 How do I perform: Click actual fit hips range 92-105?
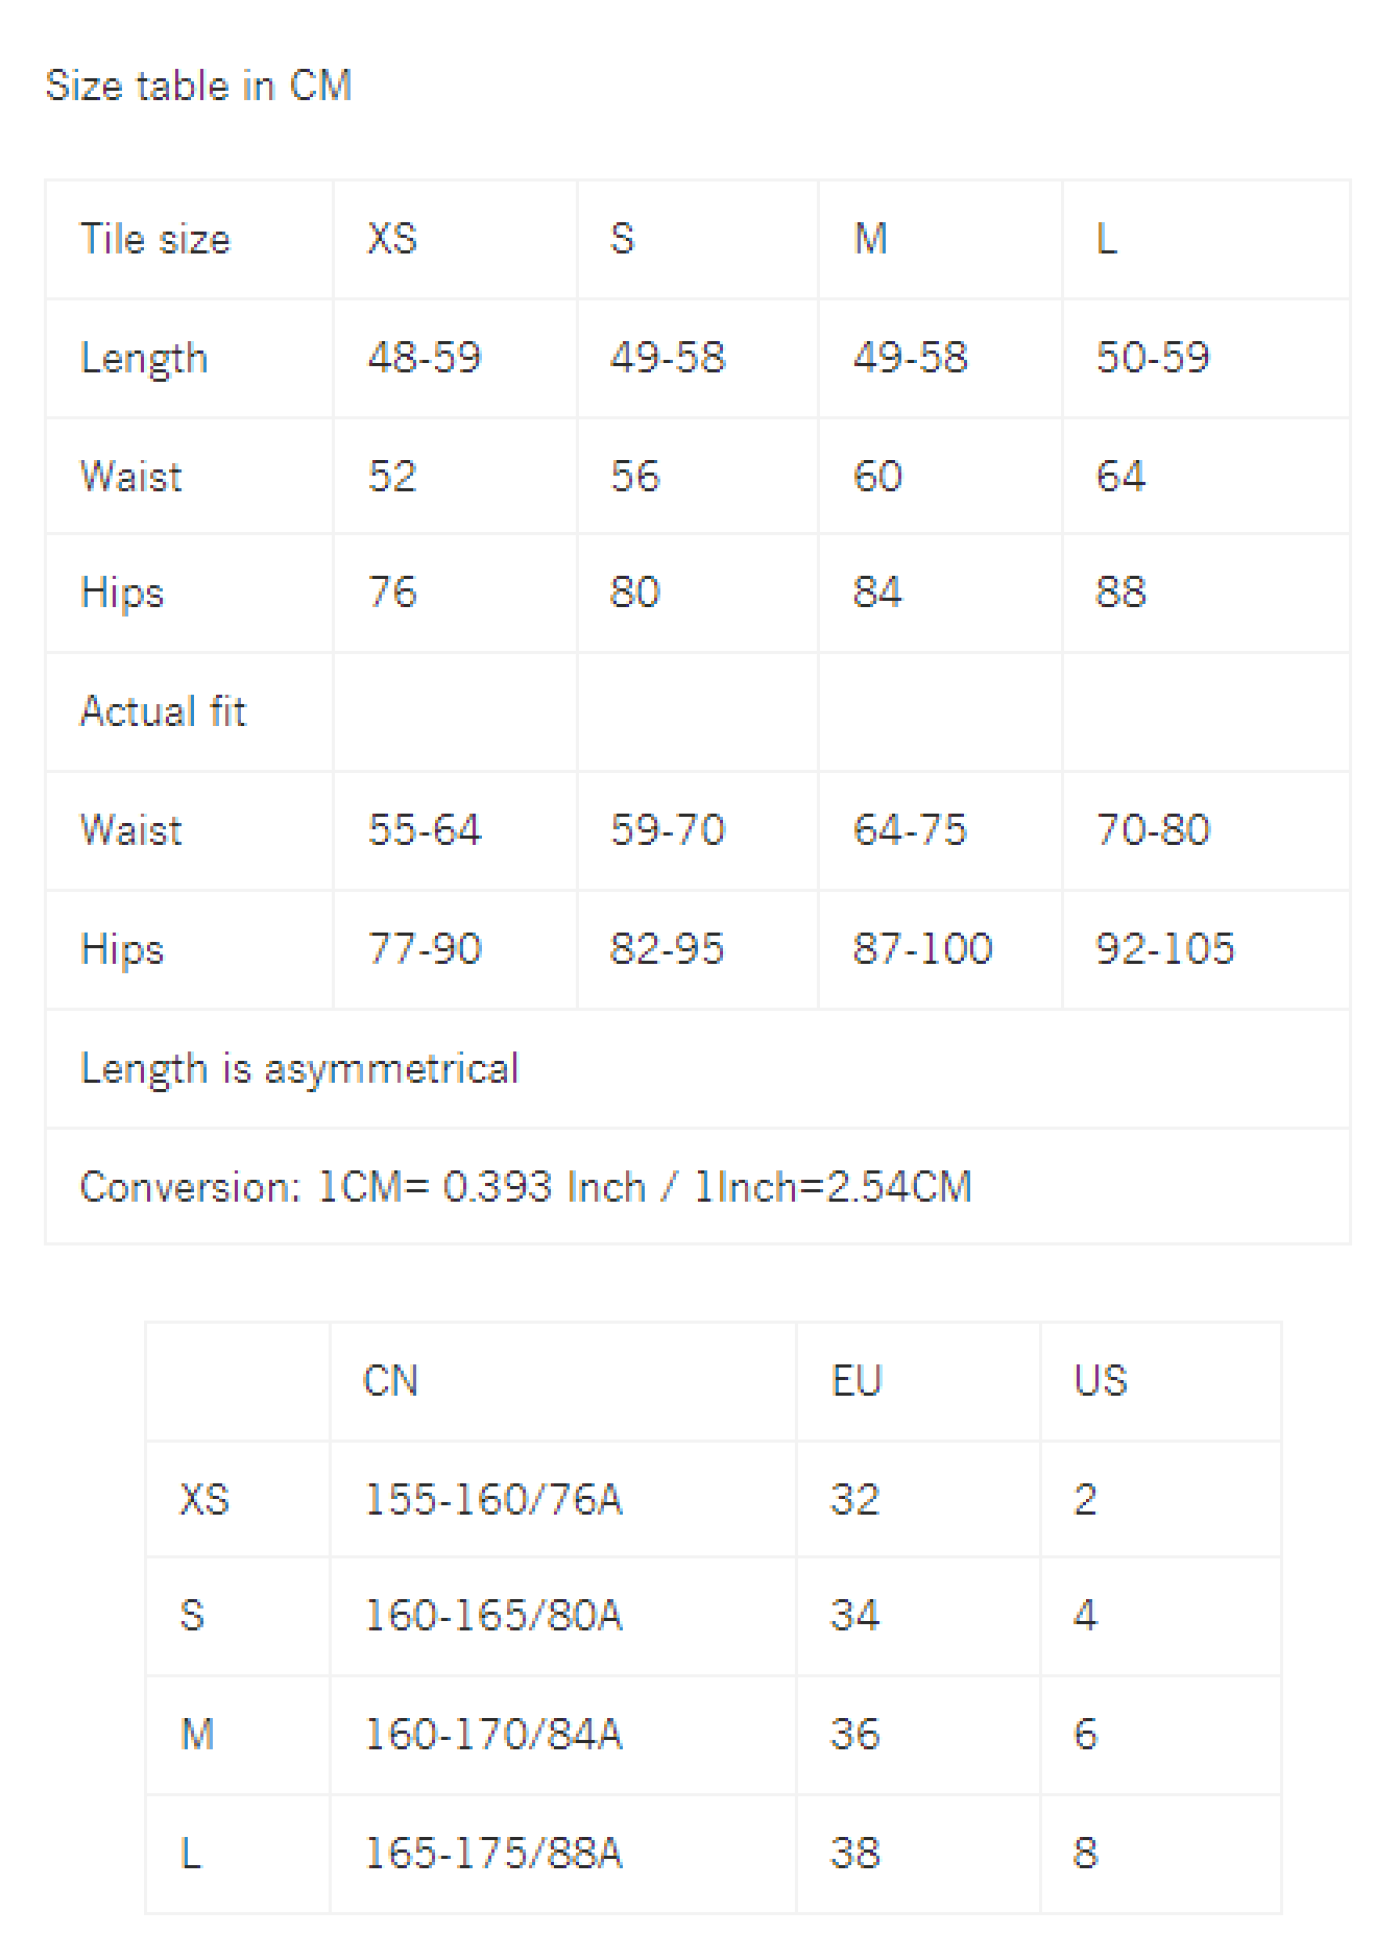click(1165, 948)
